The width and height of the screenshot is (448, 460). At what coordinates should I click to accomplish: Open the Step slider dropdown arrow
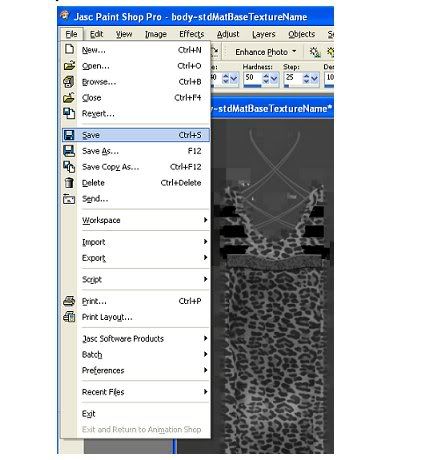click(314, 78)
